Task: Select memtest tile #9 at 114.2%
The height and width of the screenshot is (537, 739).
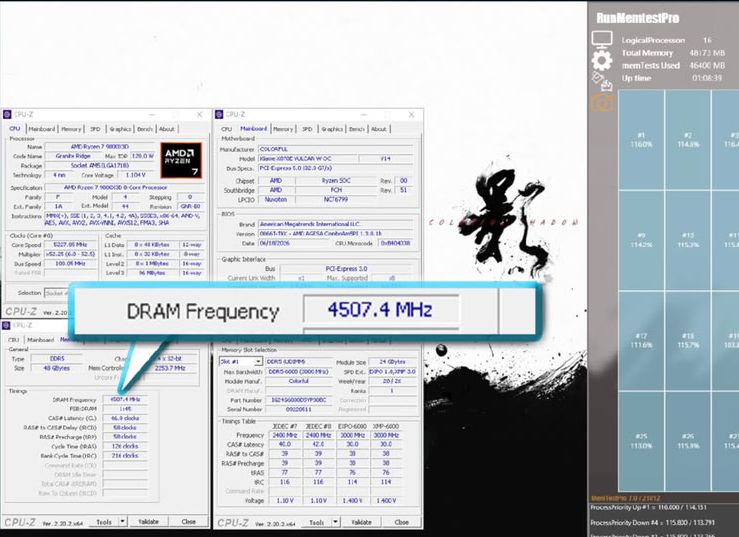Action: pos(641,240)
